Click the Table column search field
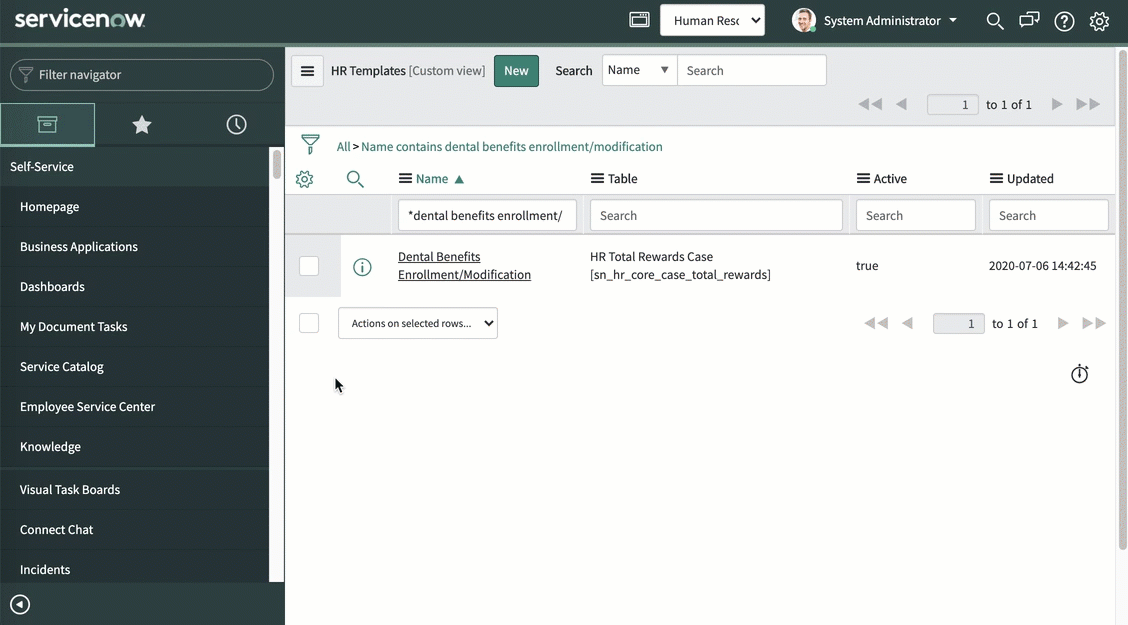This screenshot has height=625, width=1128. tap(716, 215)
